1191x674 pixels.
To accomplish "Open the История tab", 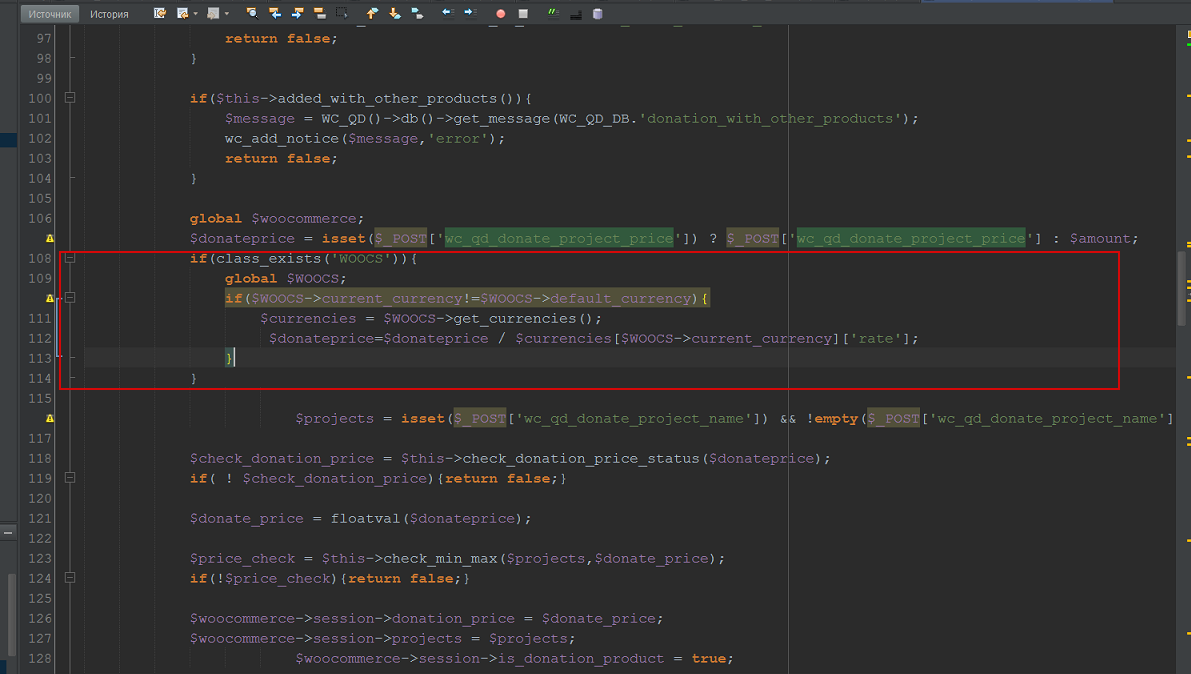I will tap(109, 14).
